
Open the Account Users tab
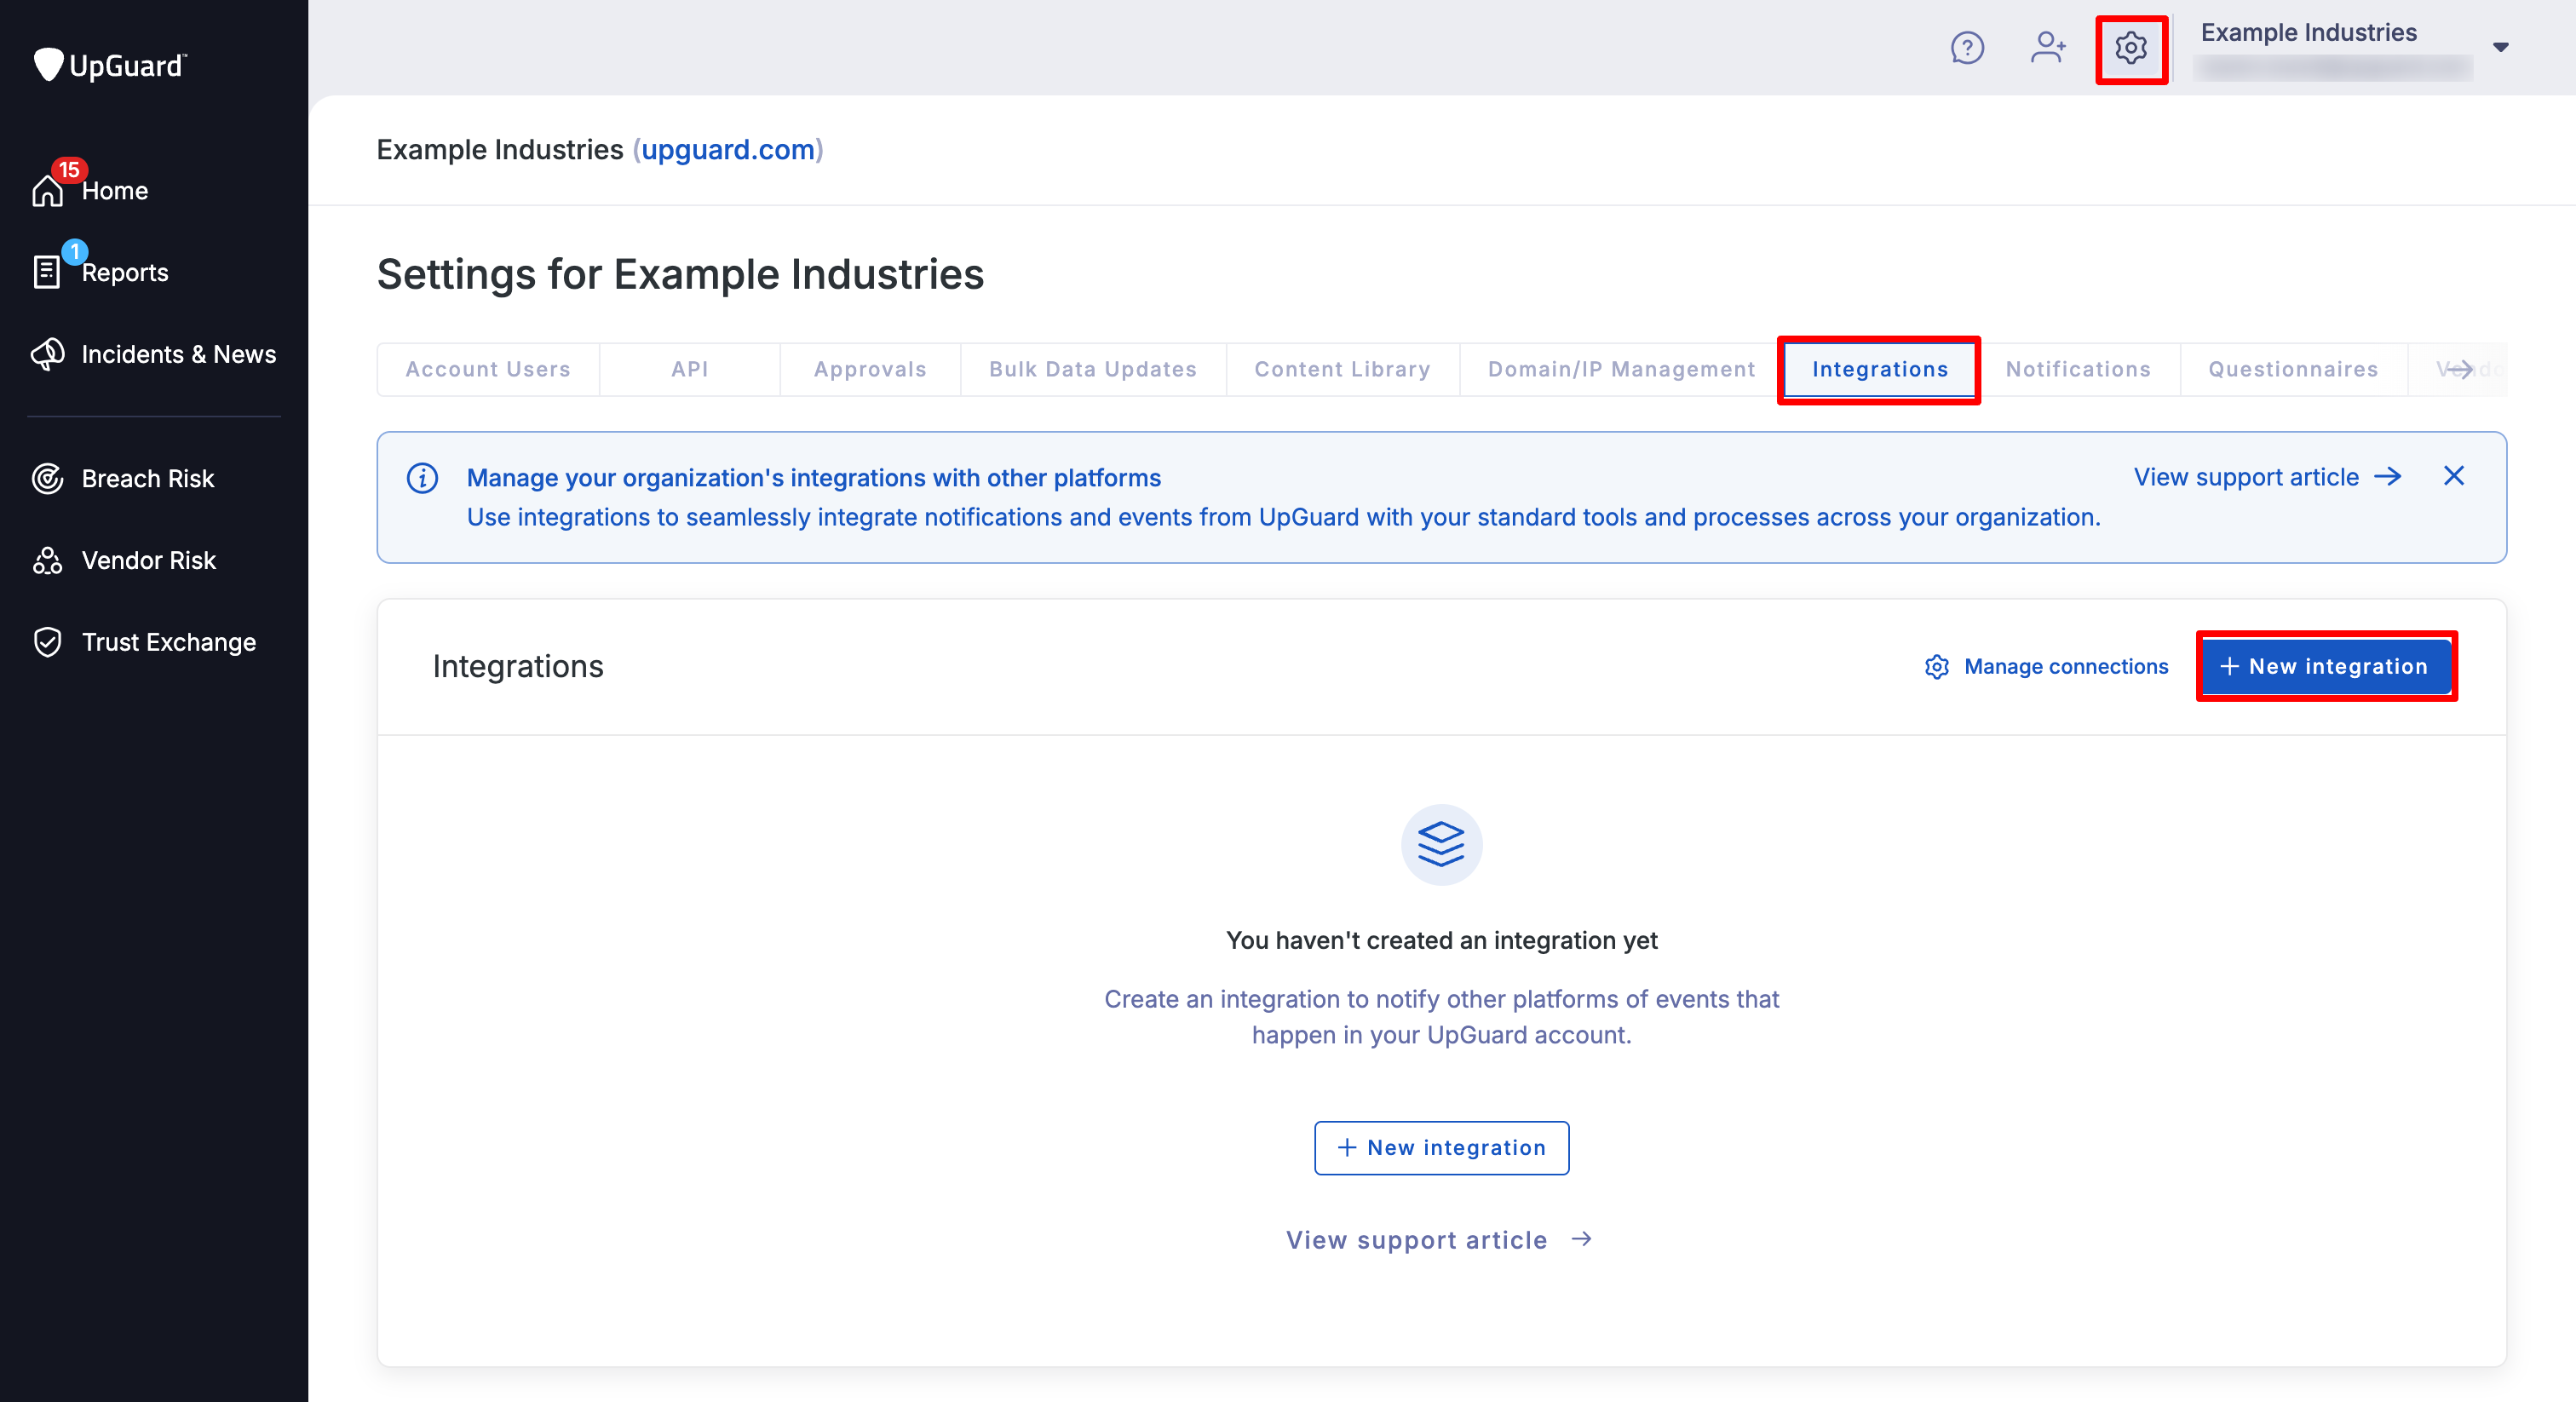coord(487,369)
